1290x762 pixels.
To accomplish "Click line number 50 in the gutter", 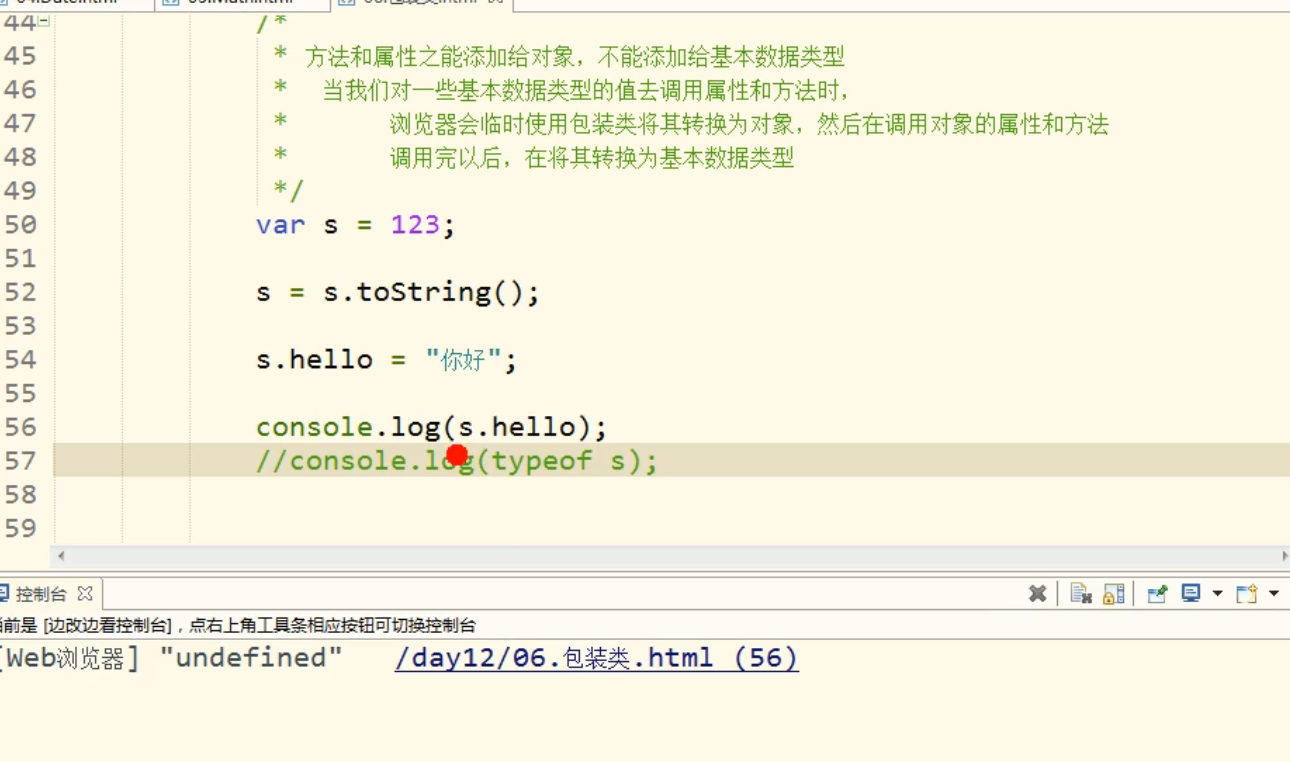I will tap(20, 224).
